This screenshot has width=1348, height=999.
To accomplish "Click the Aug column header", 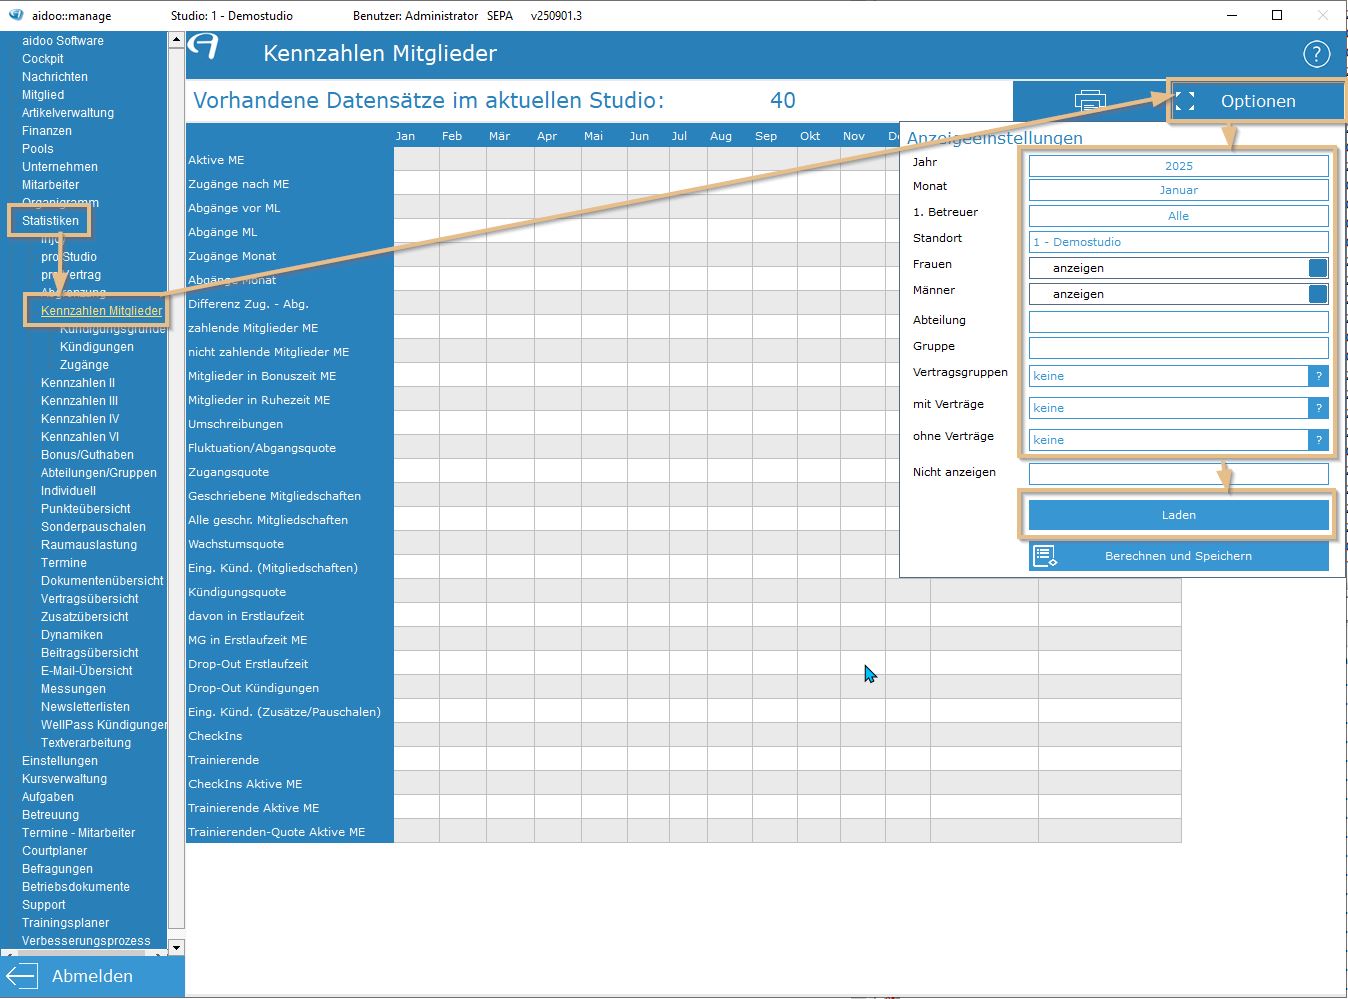I will [x=721, y=136].
